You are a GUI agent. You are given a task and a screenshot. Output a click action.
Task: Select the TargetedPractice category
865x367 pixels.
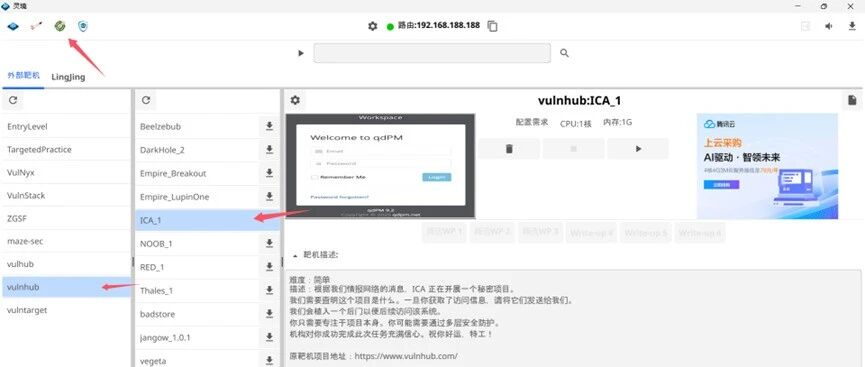click(66, 150)
